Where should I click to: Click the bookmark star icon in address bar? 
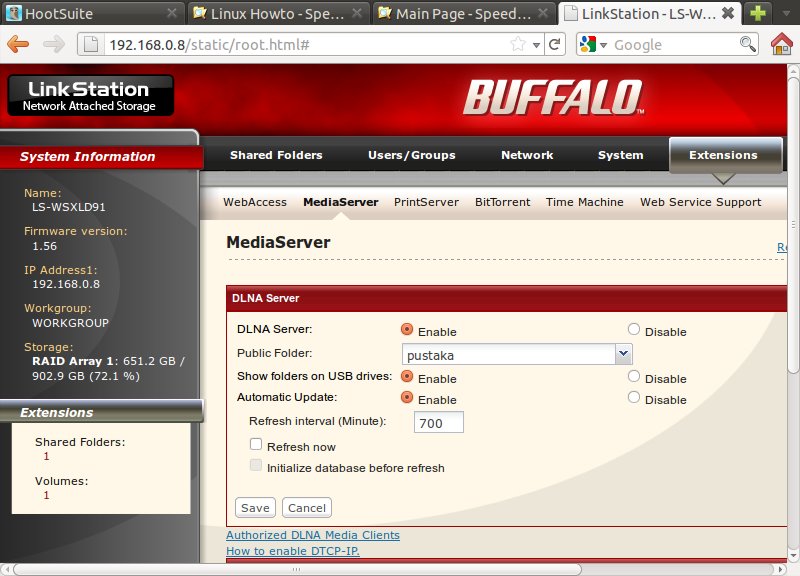pos(517,44)
